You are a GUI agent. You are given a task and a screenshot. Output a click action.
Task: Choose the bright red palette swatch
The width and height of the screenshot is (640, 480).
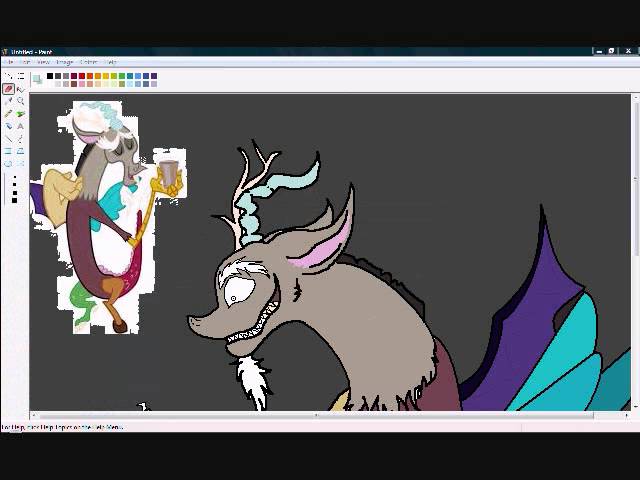[x=82, y=76]
